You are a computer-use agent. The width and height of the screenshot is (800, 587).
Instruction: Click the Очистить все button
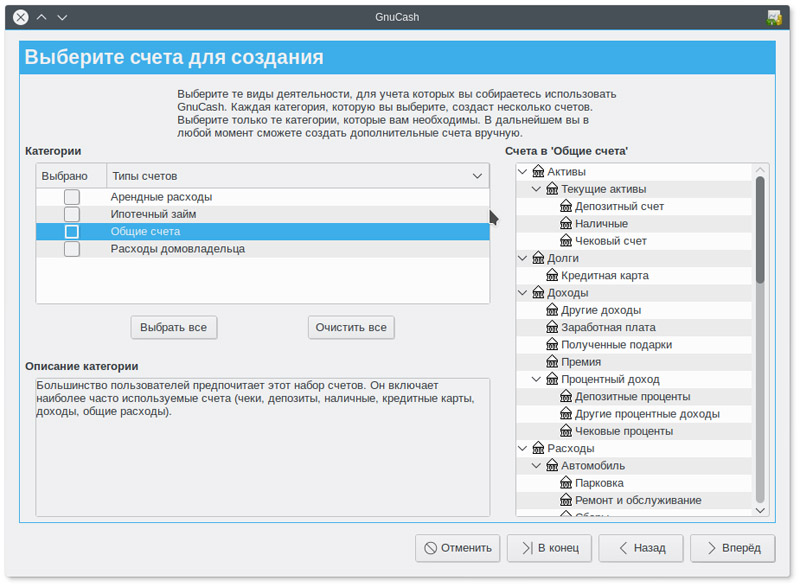click(x=351, y=327)
